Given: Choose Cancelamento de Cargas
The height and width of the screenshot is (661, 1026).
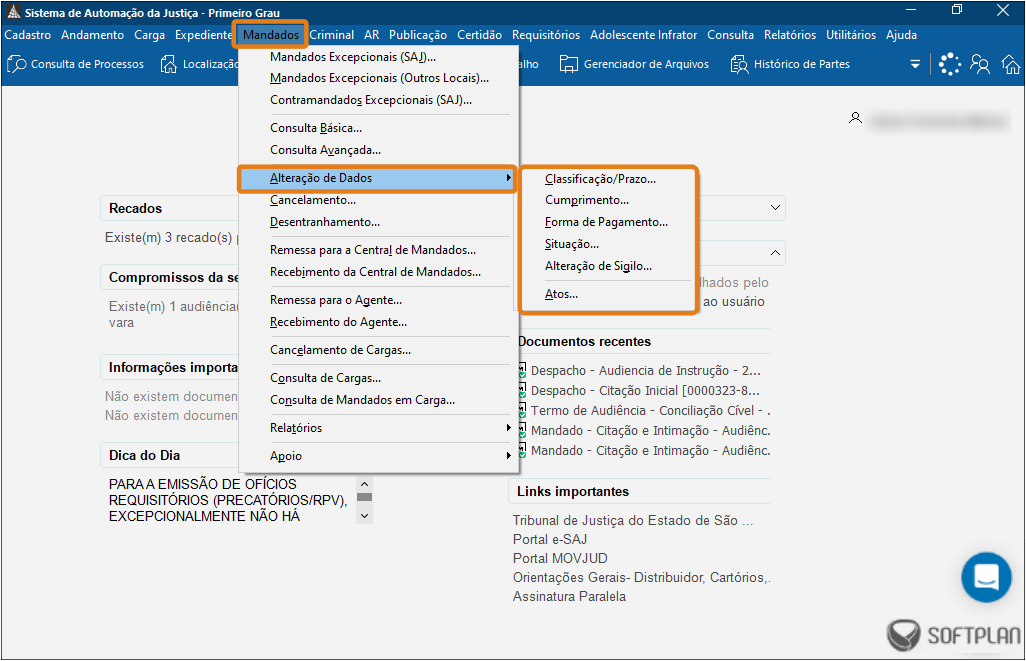Looking at the screenshot, I should [x=378, y=350].
